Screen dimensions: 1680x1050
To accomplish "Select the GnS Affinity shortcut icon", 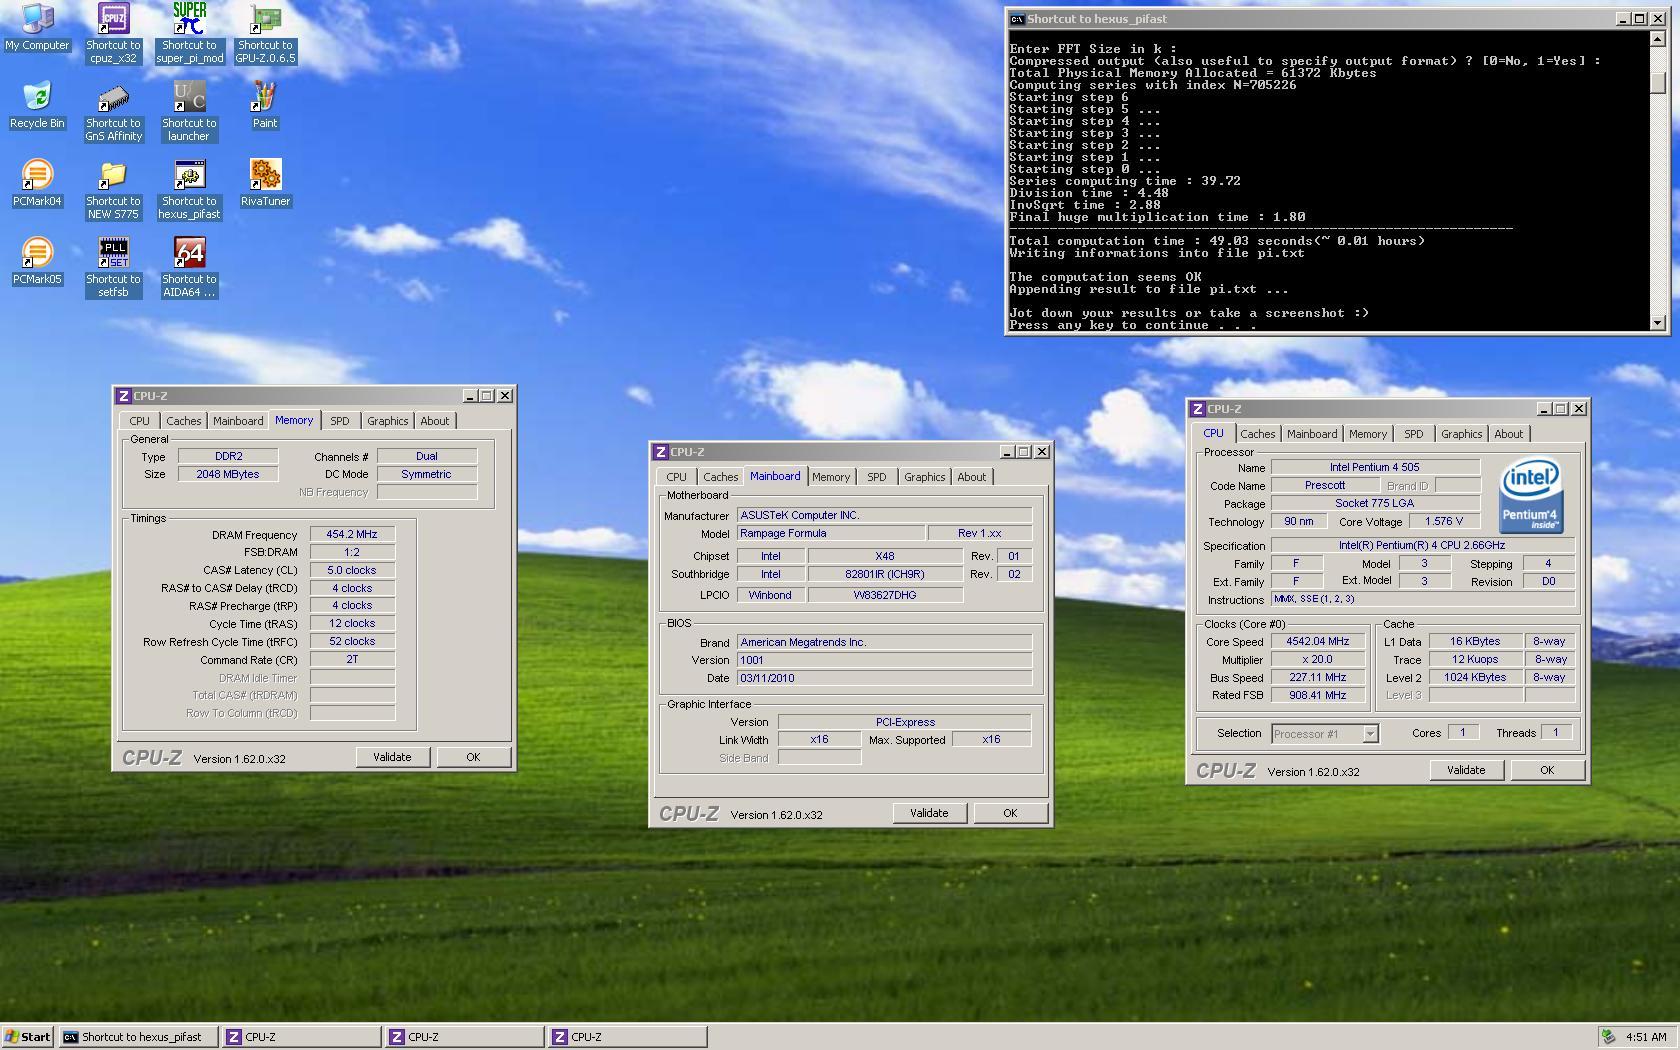I will click(113, 111).
